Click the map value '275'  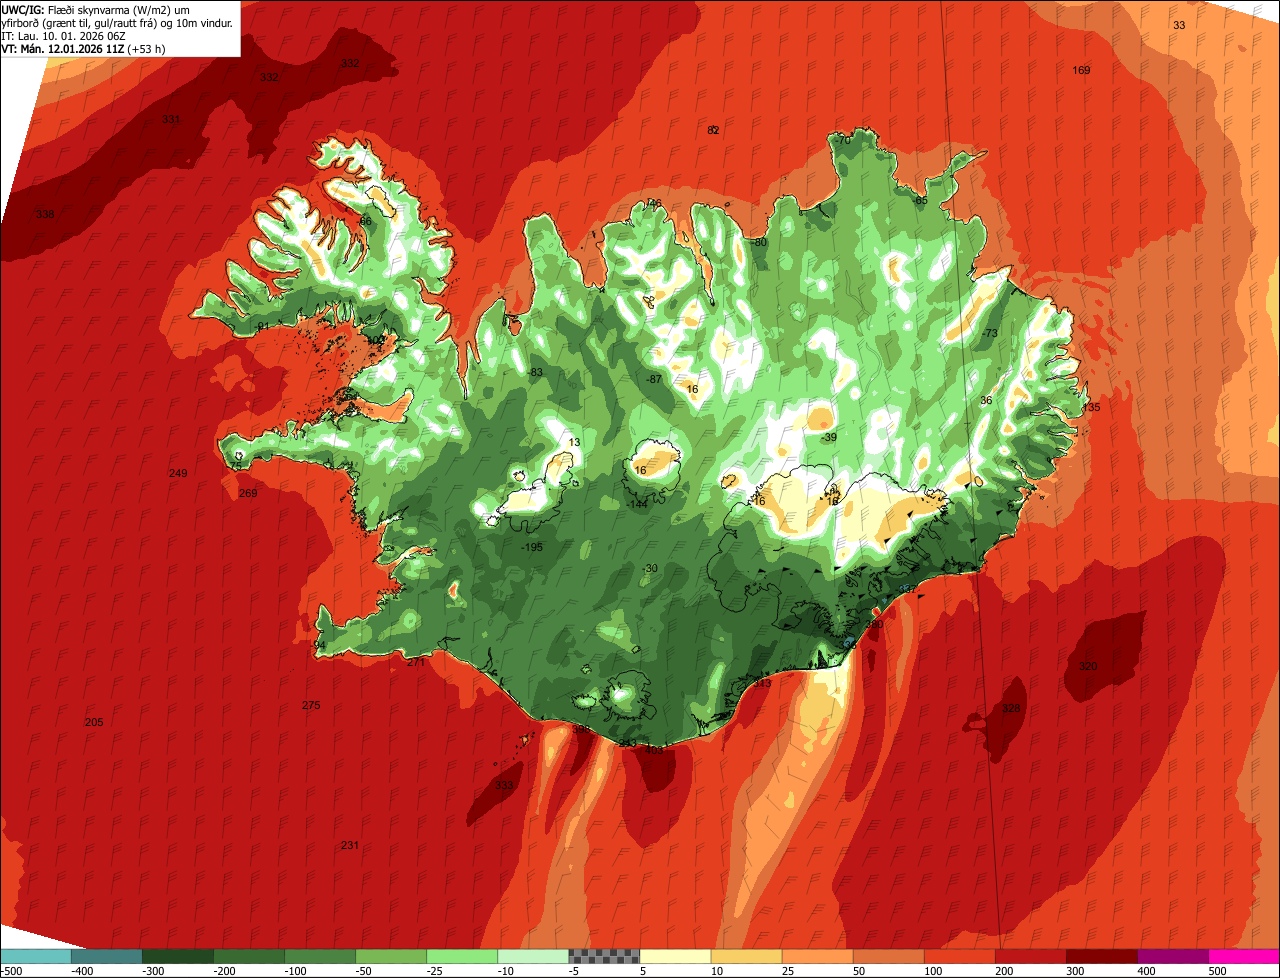point(311,706)
